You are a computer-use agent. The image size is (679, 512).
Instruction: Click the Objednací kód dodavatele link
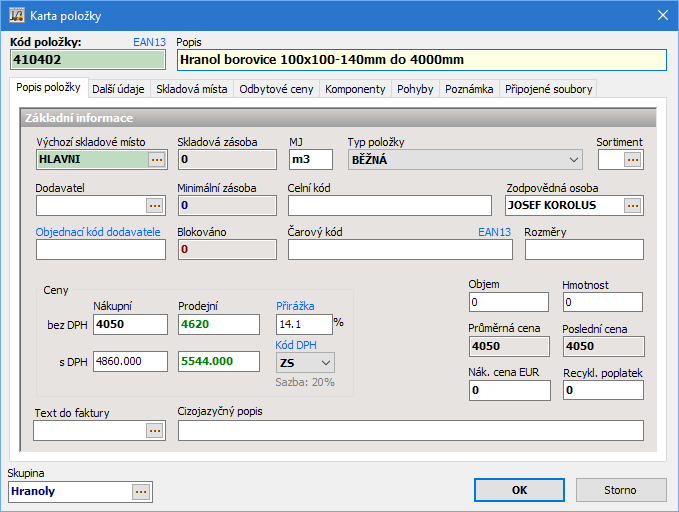point(98,232)
